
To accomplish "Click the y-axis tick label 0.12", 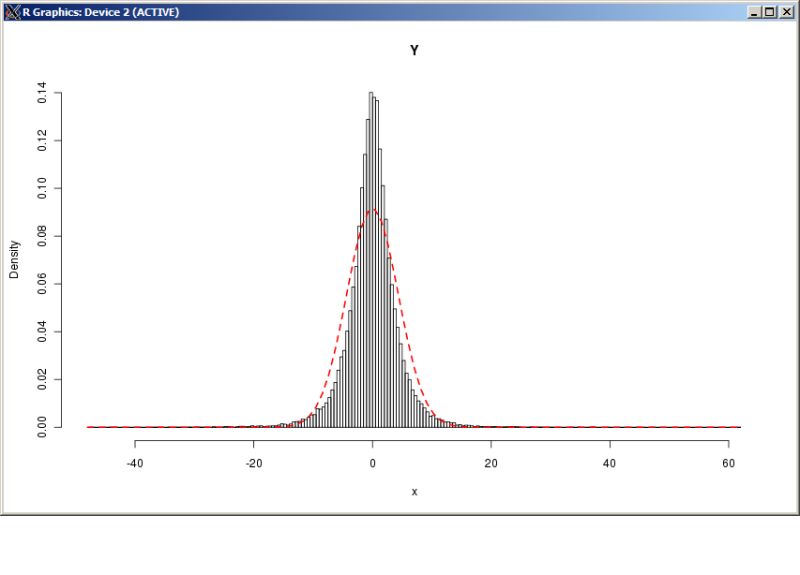I will pos(42,140).
